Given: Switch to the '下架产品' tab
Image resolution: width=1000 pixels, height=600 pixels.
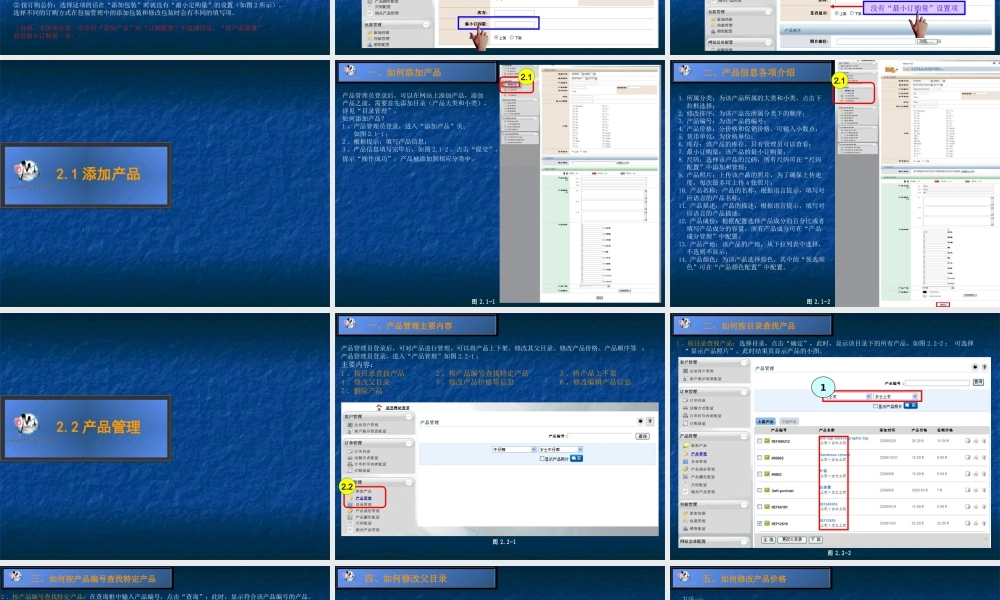Looking at the screenshot, I should point(787,421).
